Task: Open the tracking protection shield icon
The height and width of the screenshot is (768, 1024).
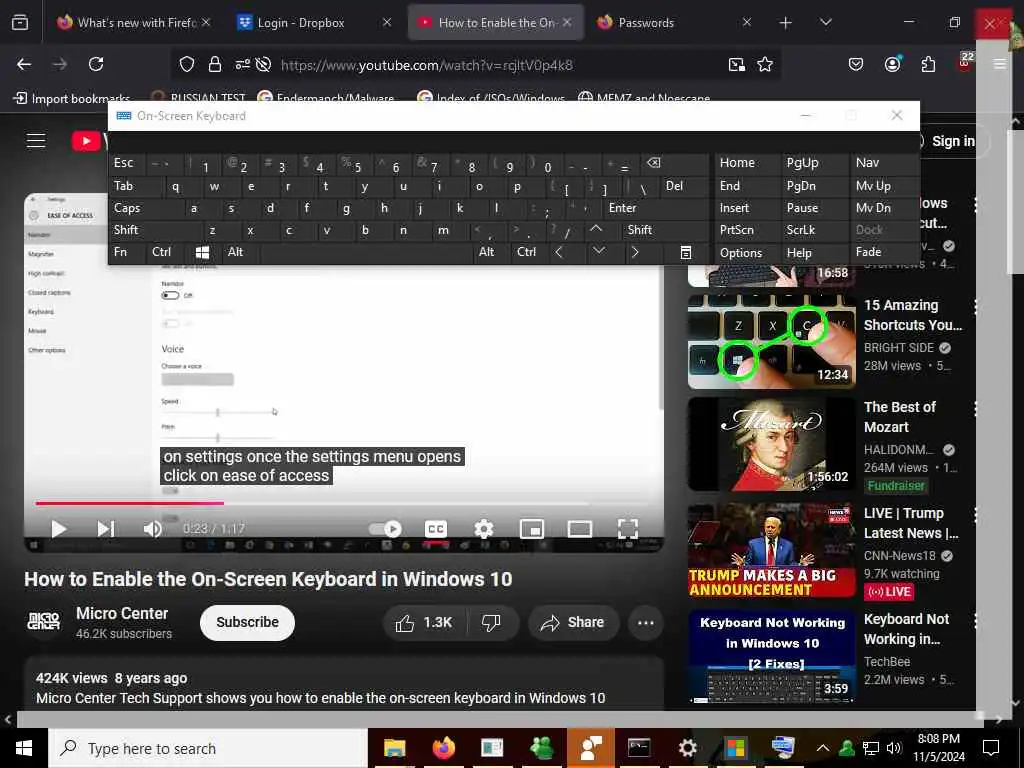Action: [187, 64]
